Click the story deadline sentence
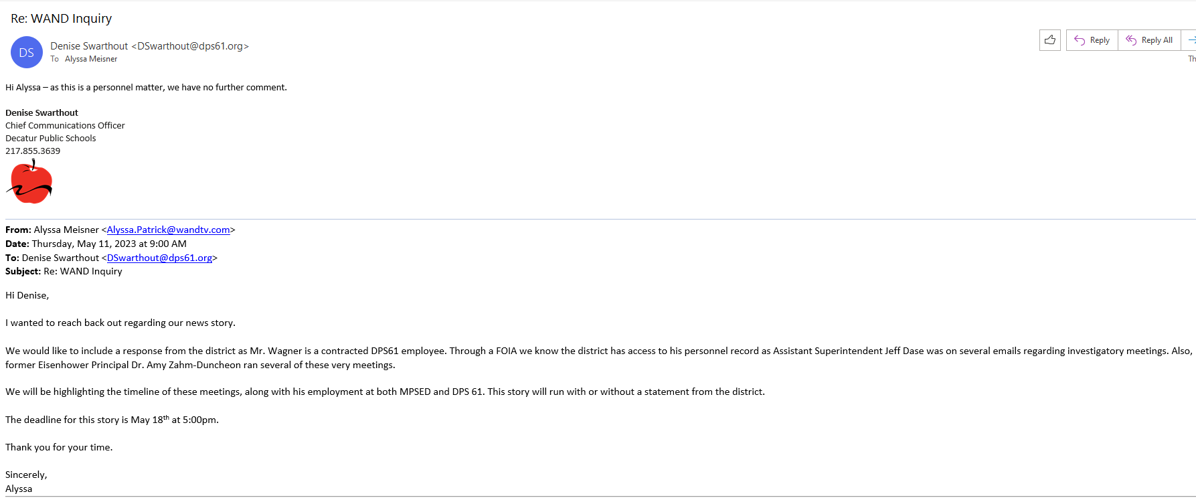The height and width of the screenshot is (500, 1196). pyautogui.click(x=112, y=420)
